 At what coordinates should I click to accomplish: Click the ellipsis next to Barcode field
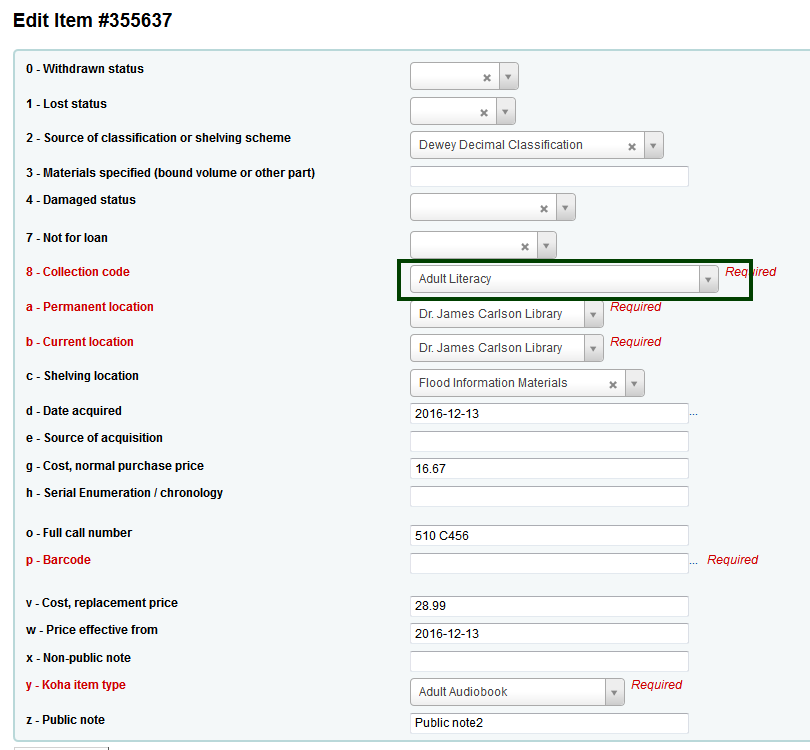click(693, 562)
